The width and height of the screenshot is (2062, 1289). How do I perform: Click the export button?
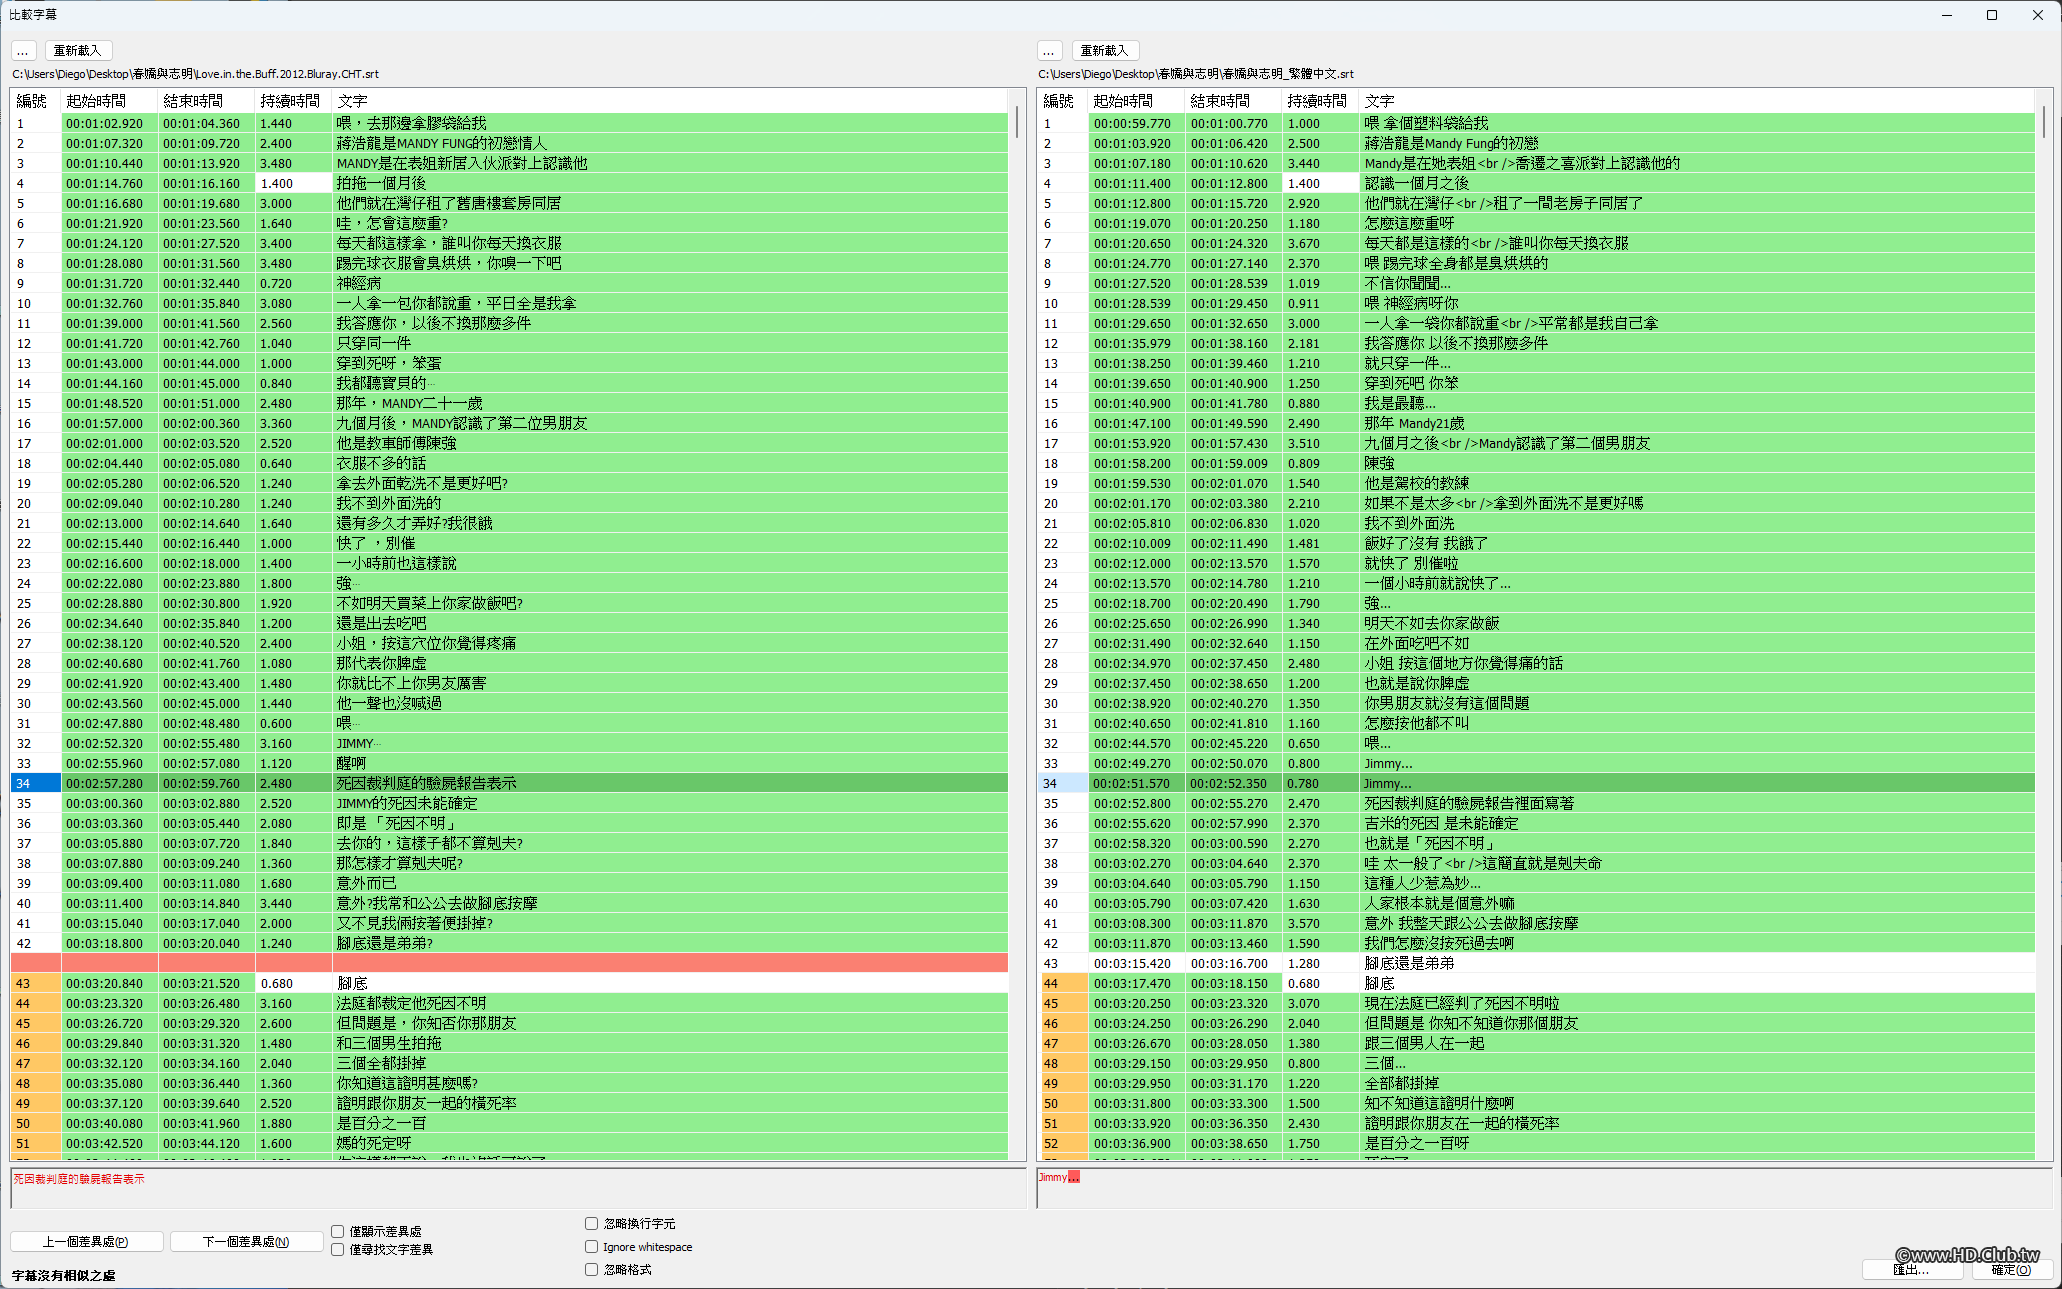point(1913,1269)
